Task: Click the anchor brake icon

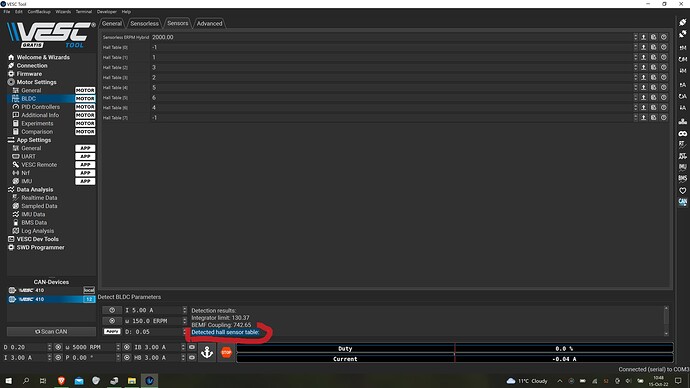Action: (x=207, y=352)
